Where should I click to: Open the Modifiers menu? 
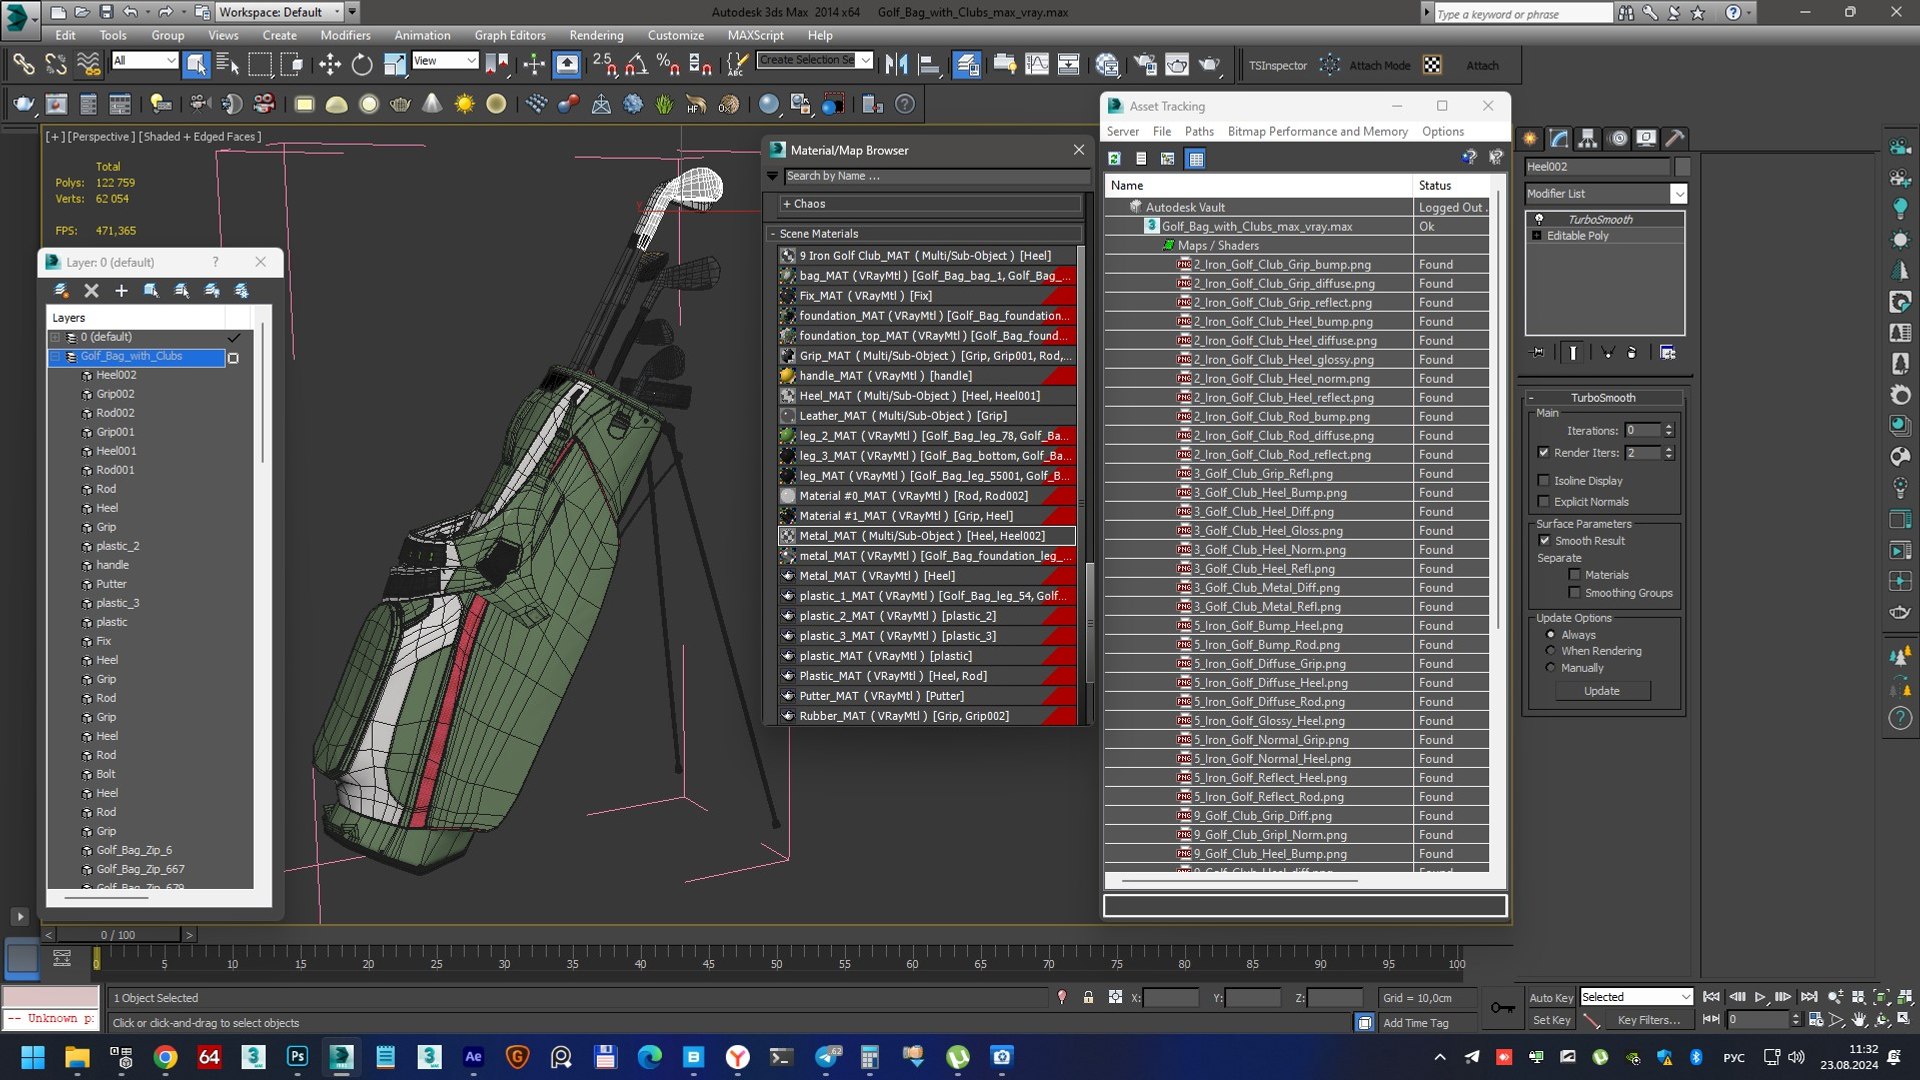pos(345,35)
